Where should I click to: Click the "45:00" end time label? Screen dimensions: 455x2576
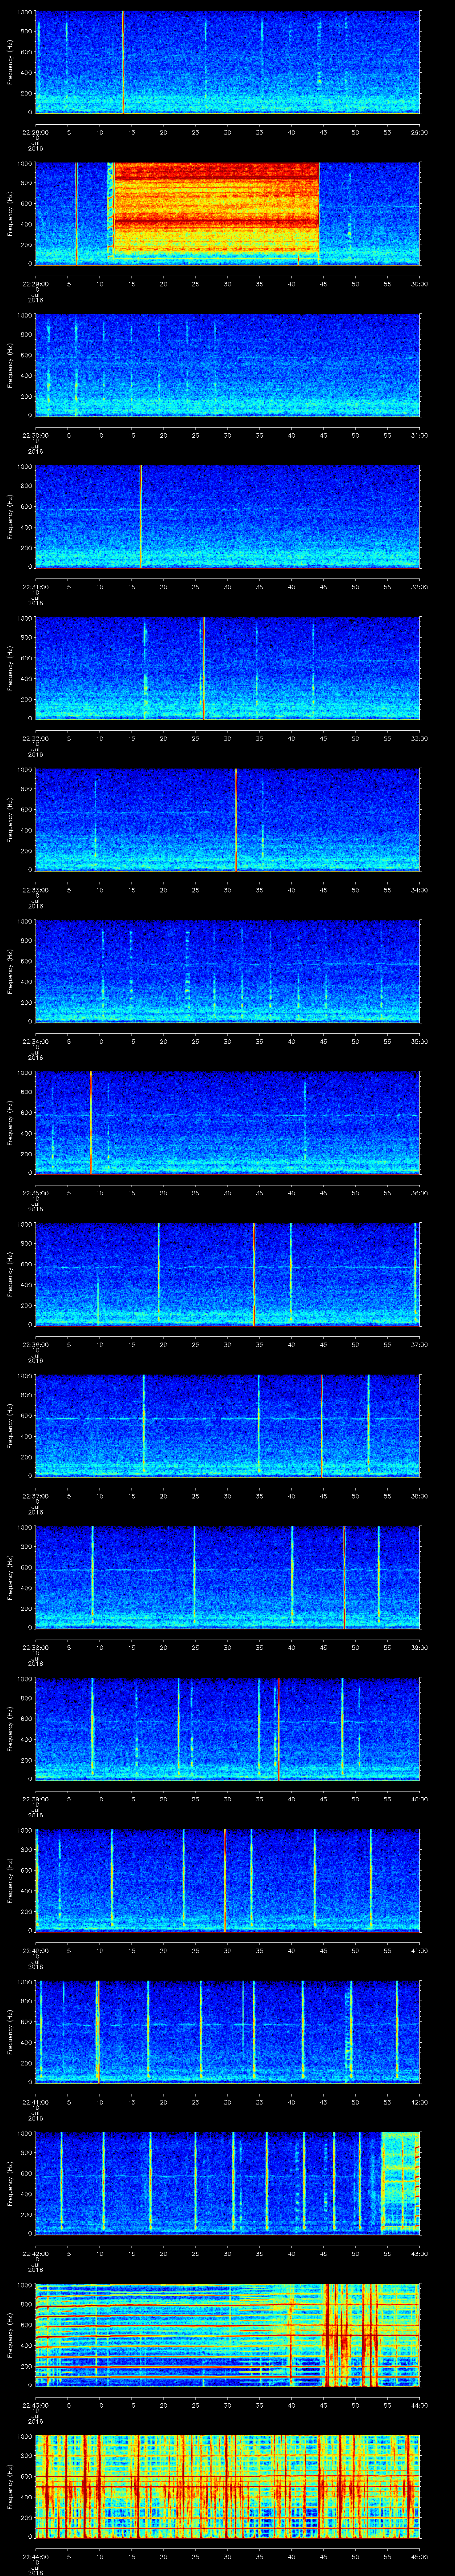(x=419, y=2558)
